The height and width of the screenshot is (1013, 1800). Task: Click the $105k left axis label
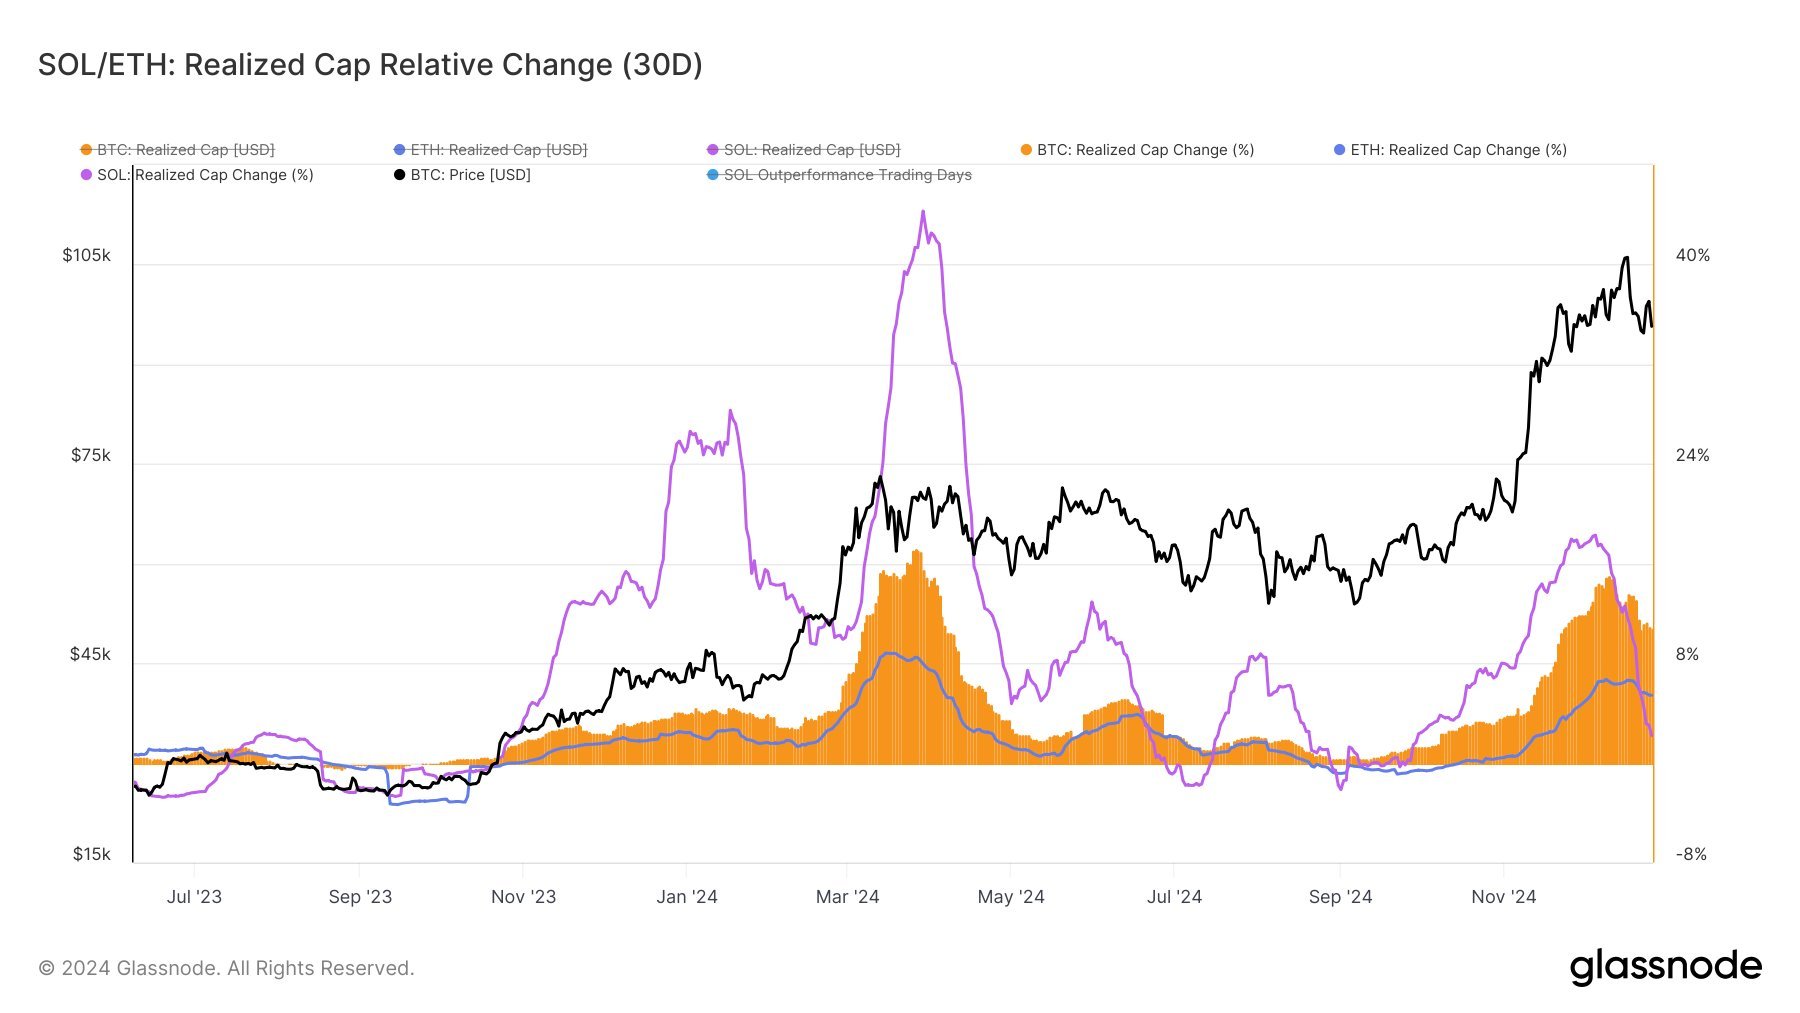[x=86, y=256]
